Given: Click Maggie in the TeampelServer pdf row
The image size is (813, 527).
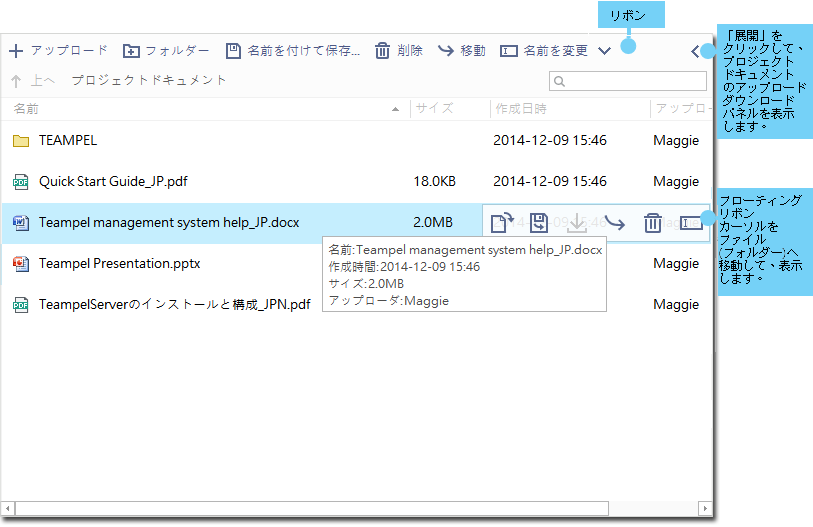Looking at the screenshot, I should coord(676,304).
